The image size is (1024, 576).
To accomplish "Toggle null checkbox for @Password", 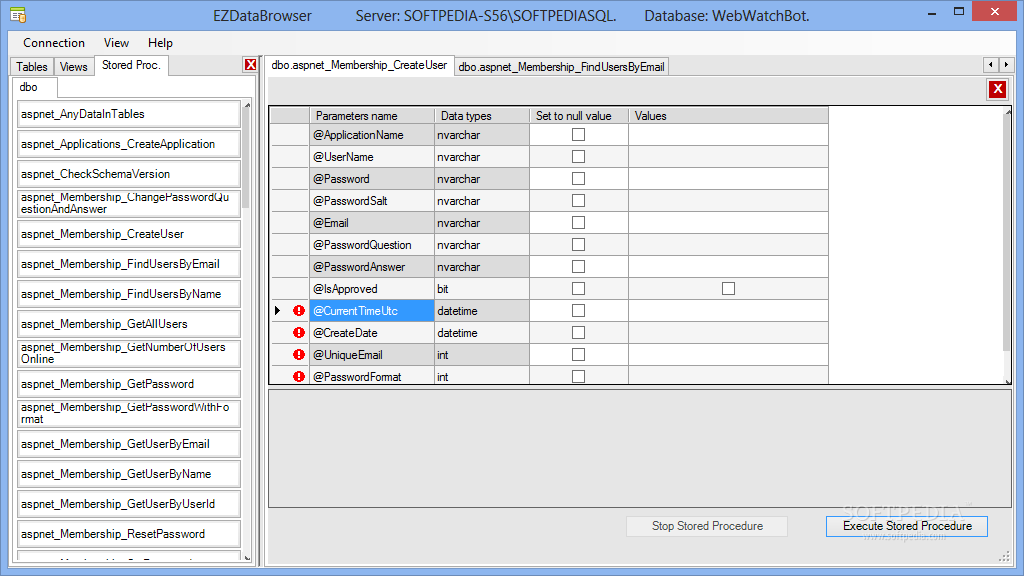I will tap(579, 178).
